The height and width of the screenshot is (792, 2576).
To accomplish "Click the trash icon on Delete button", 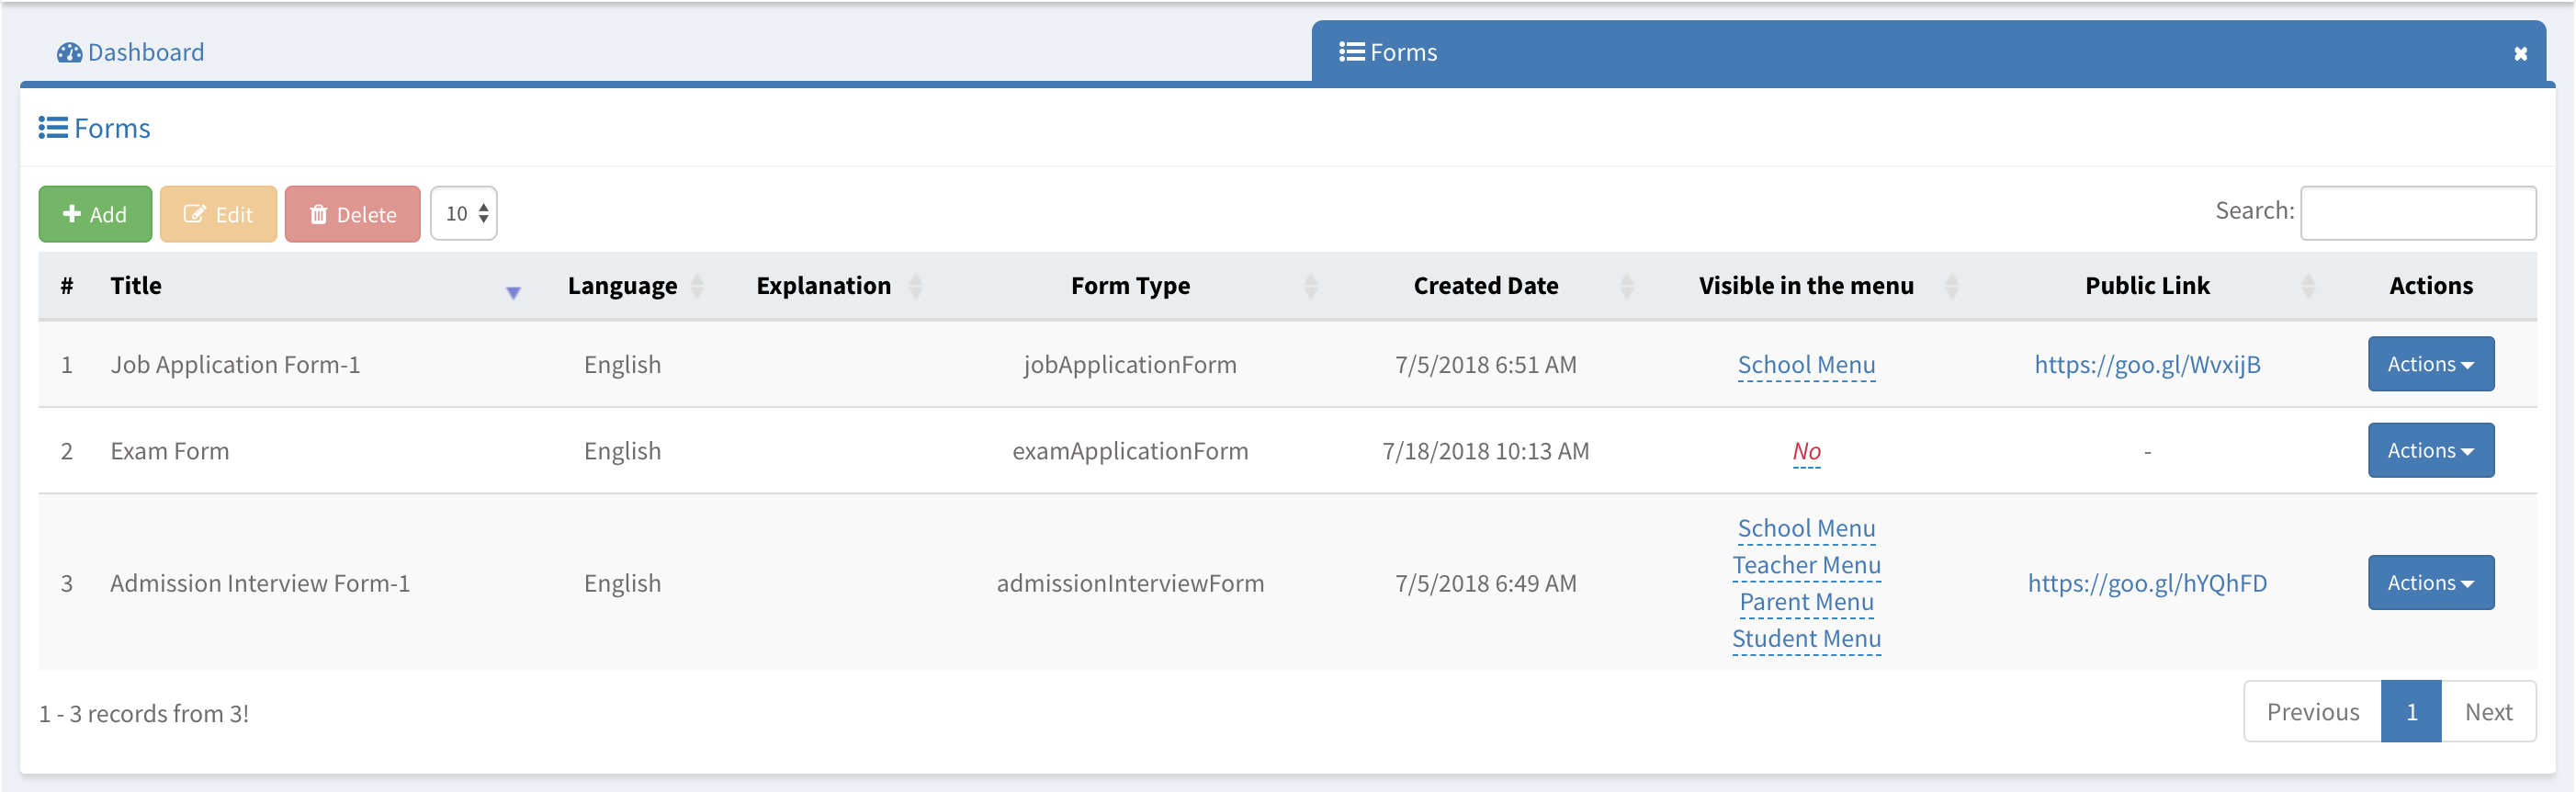I will click(318, 214).
